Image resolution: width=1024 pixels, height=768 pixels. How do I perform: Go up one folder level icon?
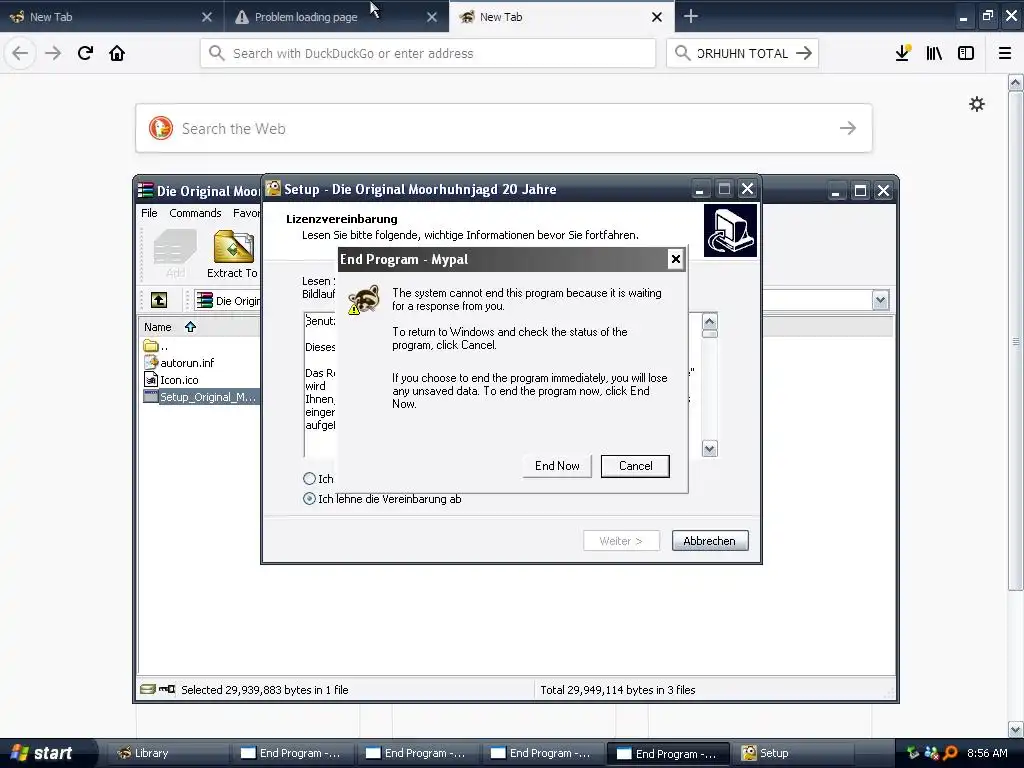point(159,300)
